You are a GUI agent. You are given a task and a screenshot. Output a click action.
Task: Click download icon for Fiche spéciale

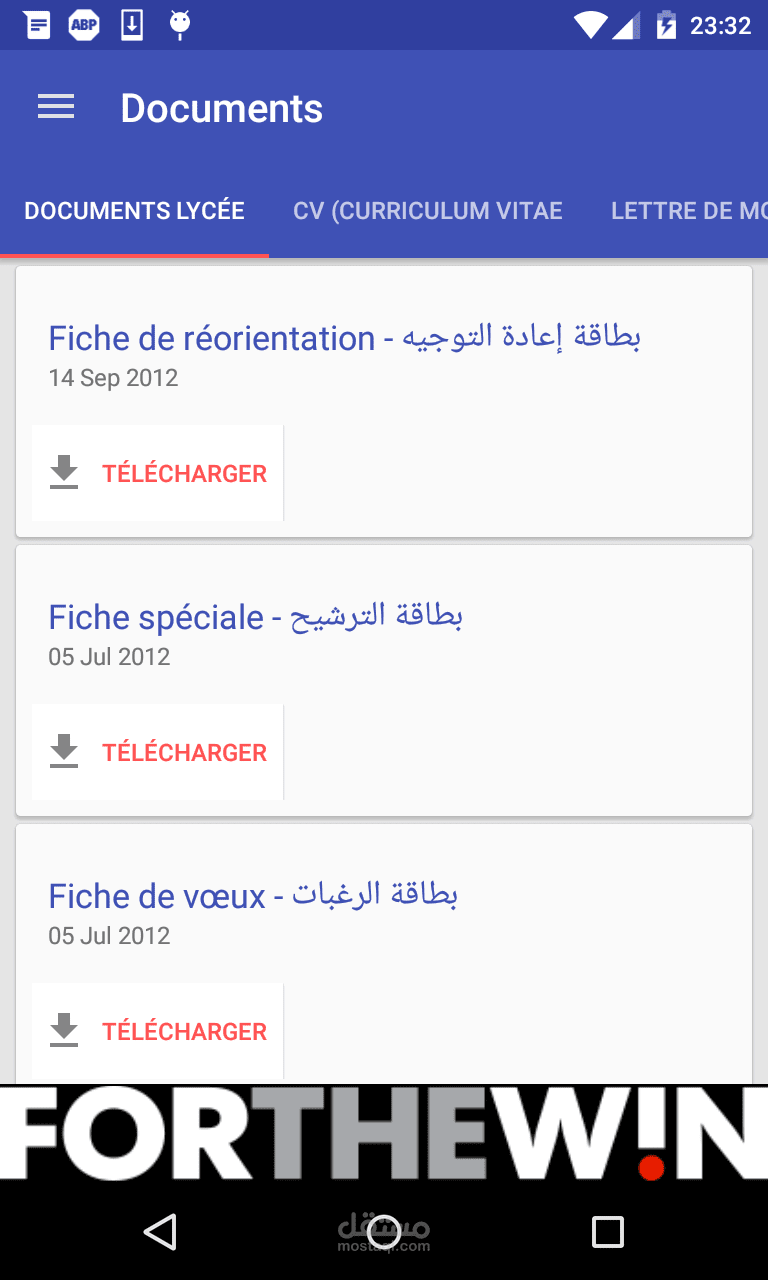pos(64,752)
